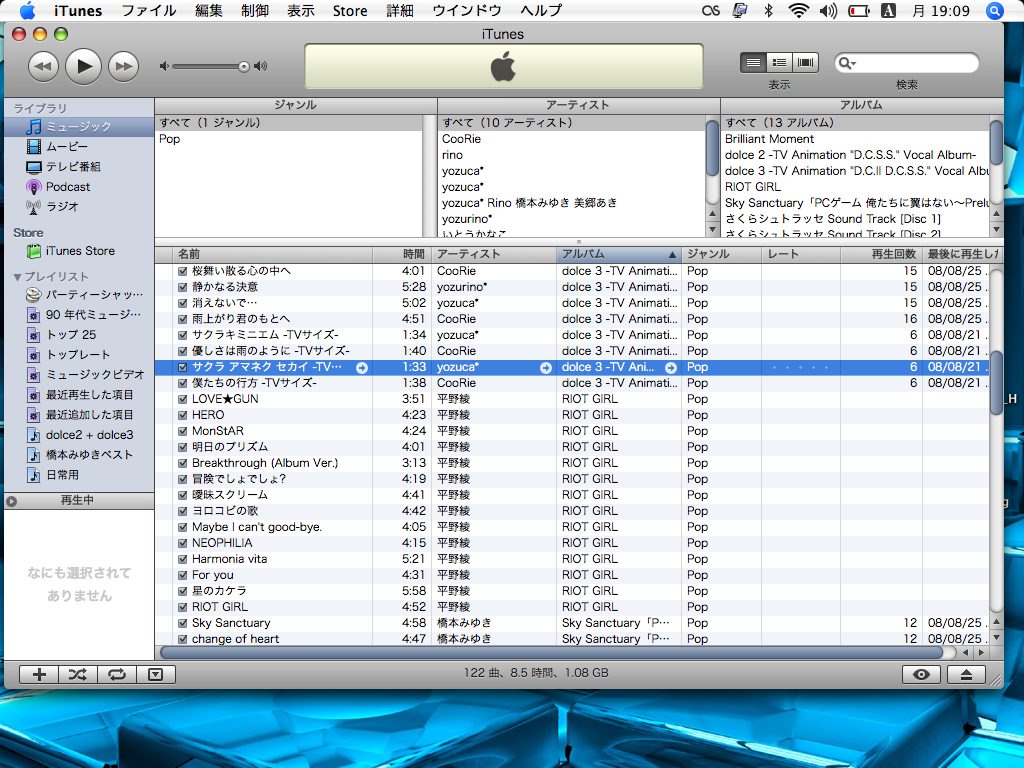Sort by 名前 column header
The height and width of the screenshot is (768, 1024).
(273, 254)
